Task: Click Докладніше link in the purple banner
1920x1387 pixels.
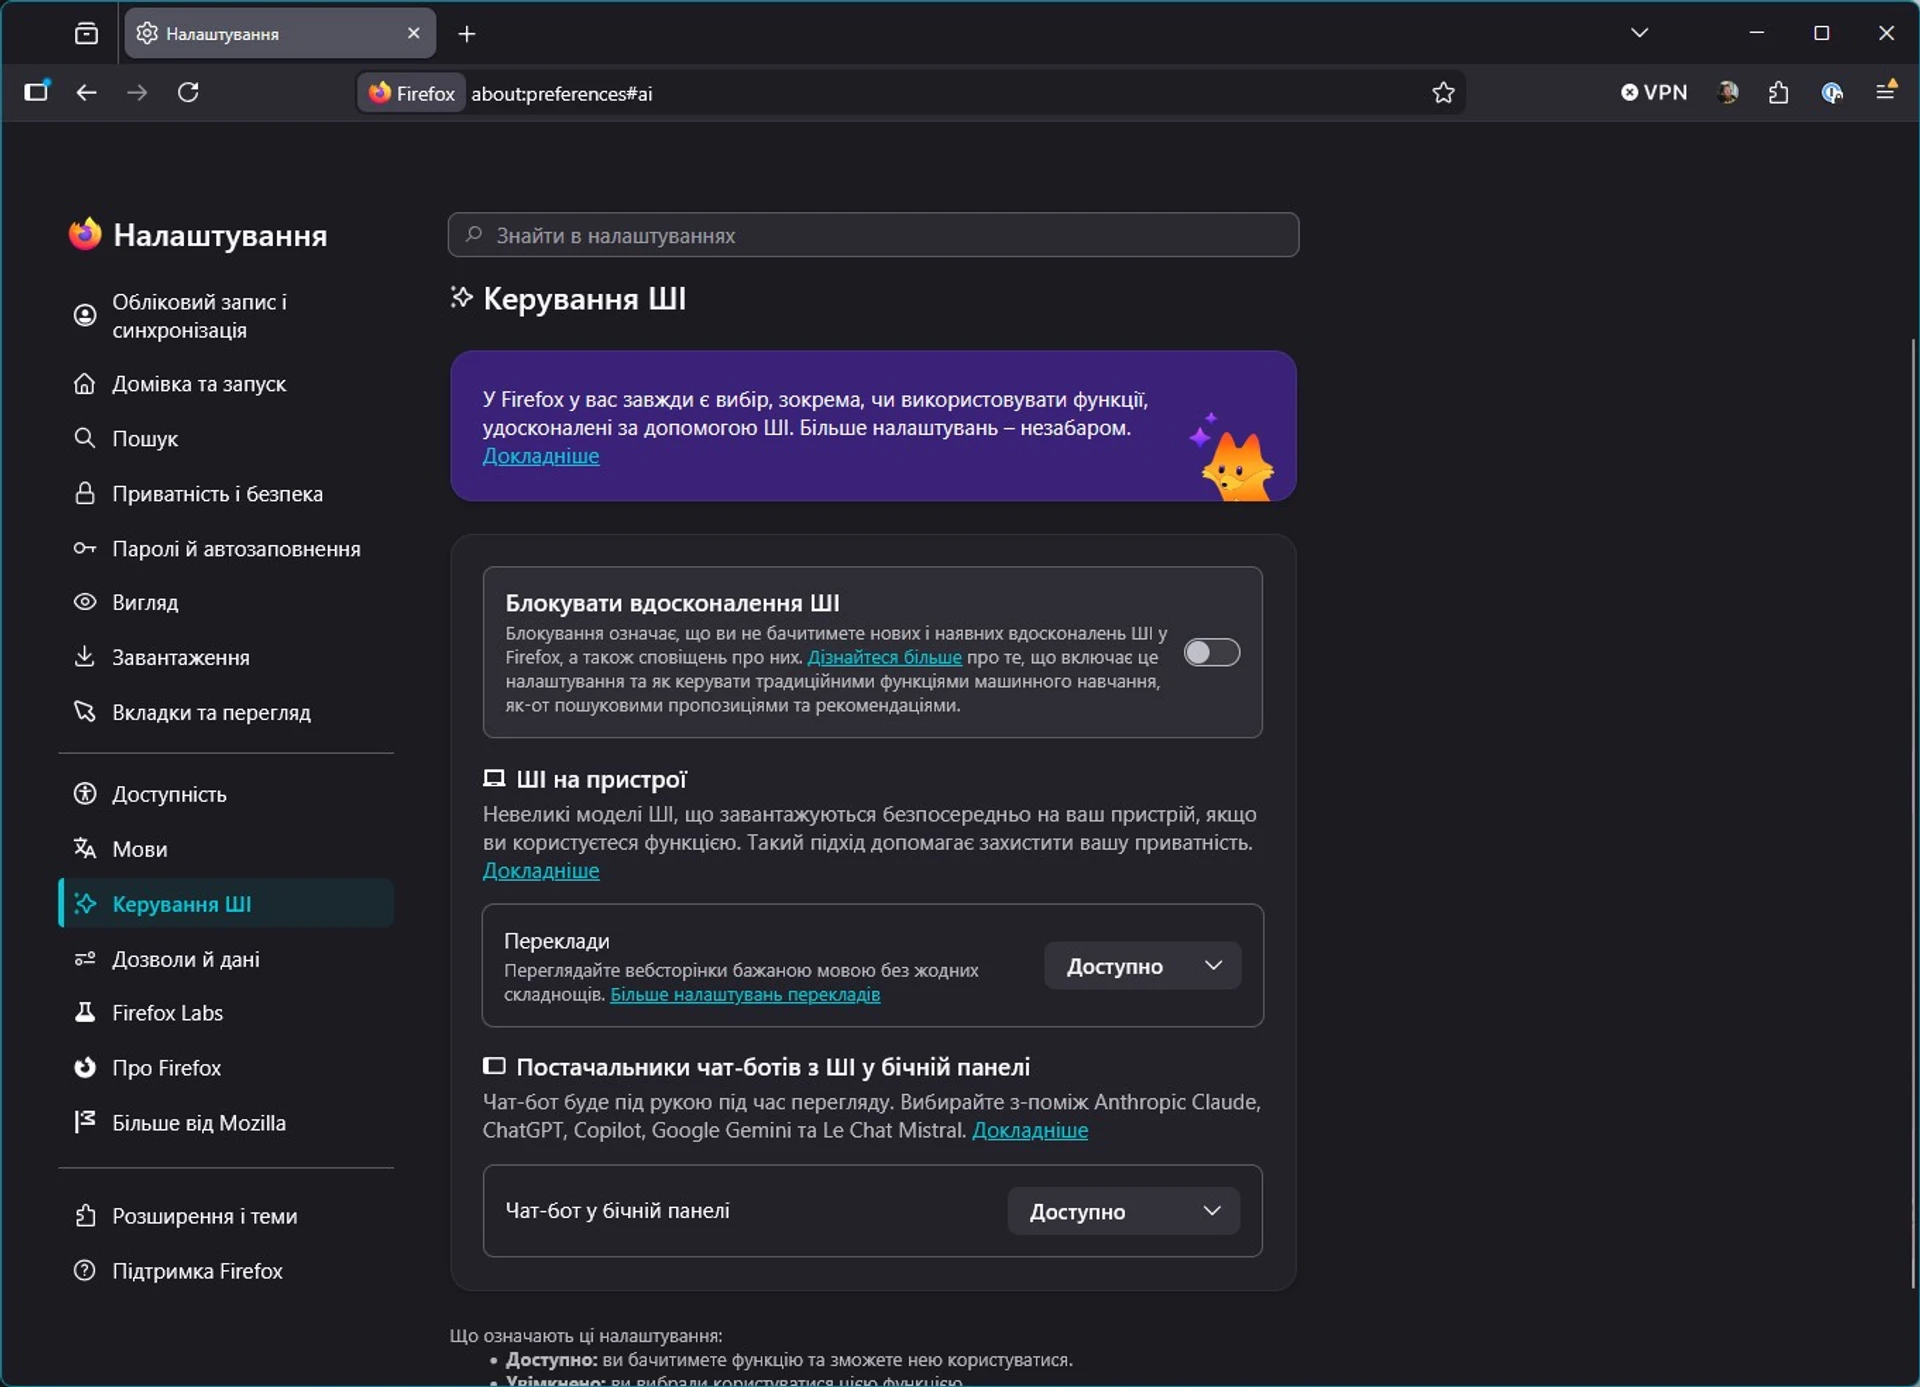Action: click(x=541, y=456)
